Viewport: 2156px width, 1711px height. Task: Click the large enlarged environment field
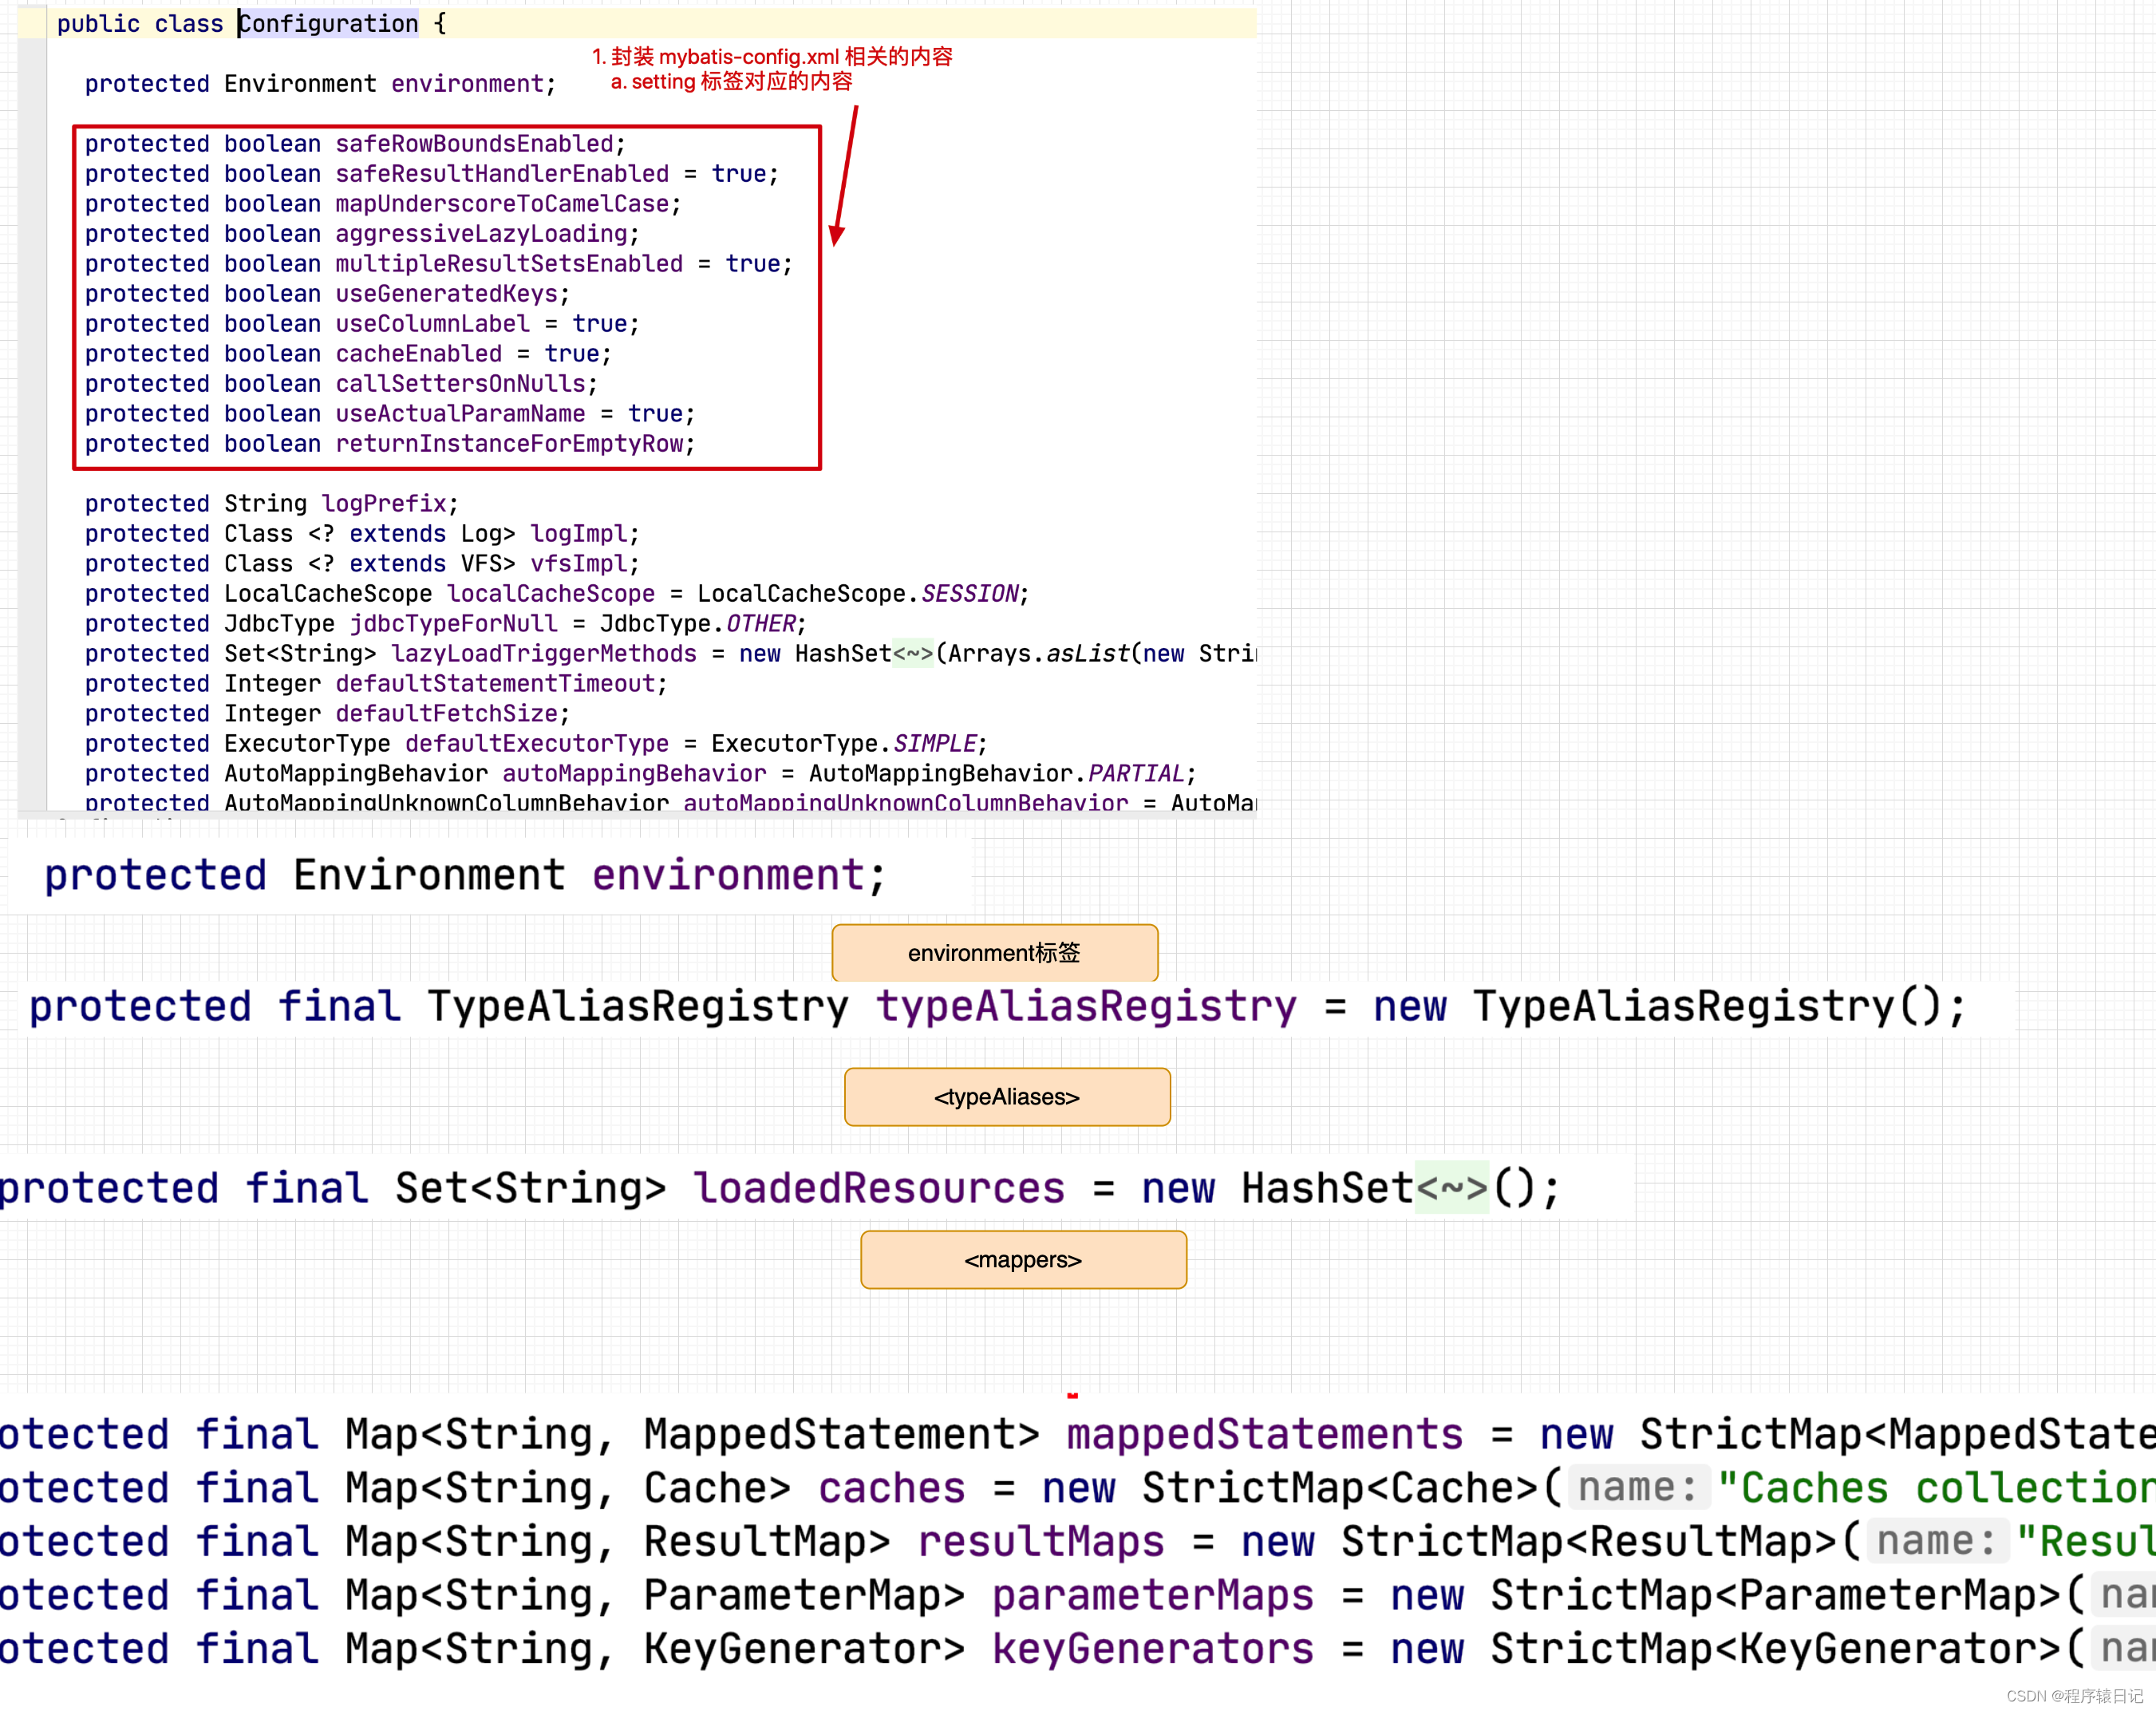[728, 875]
